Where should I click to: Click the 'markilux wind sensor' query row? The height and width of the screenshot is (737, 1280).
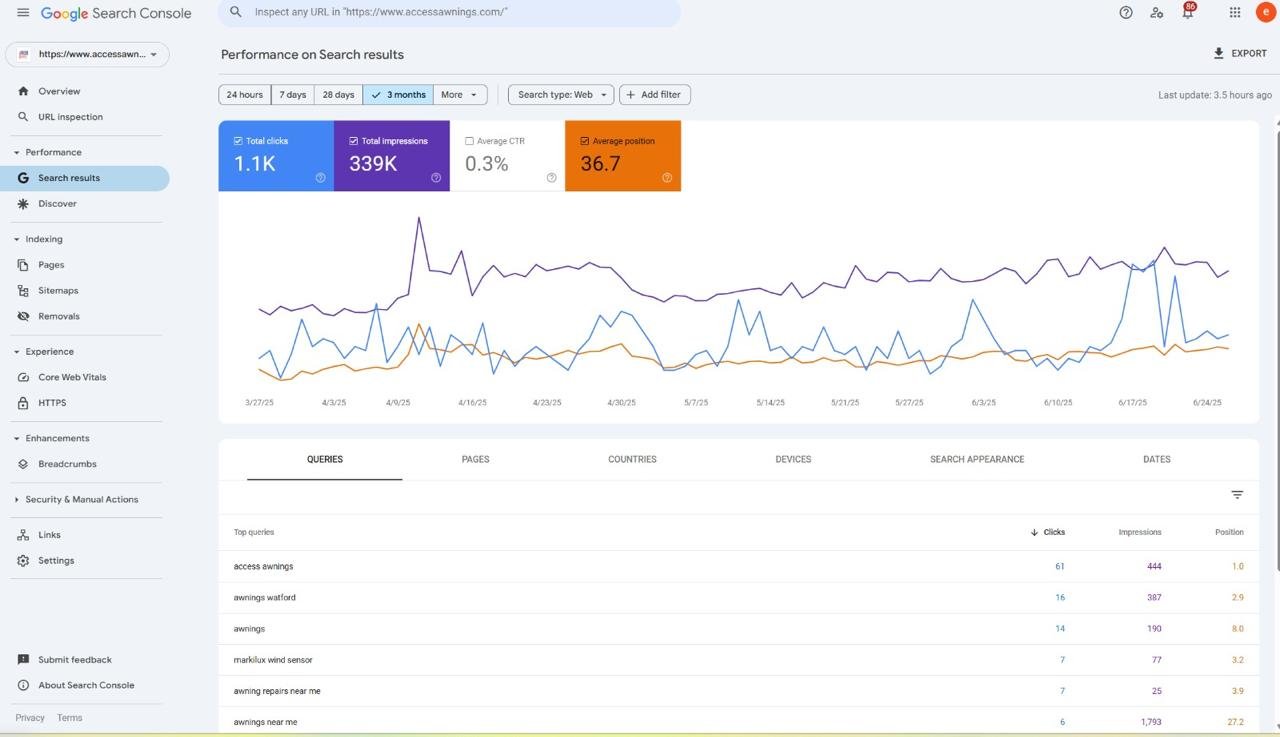pos(739,660)
